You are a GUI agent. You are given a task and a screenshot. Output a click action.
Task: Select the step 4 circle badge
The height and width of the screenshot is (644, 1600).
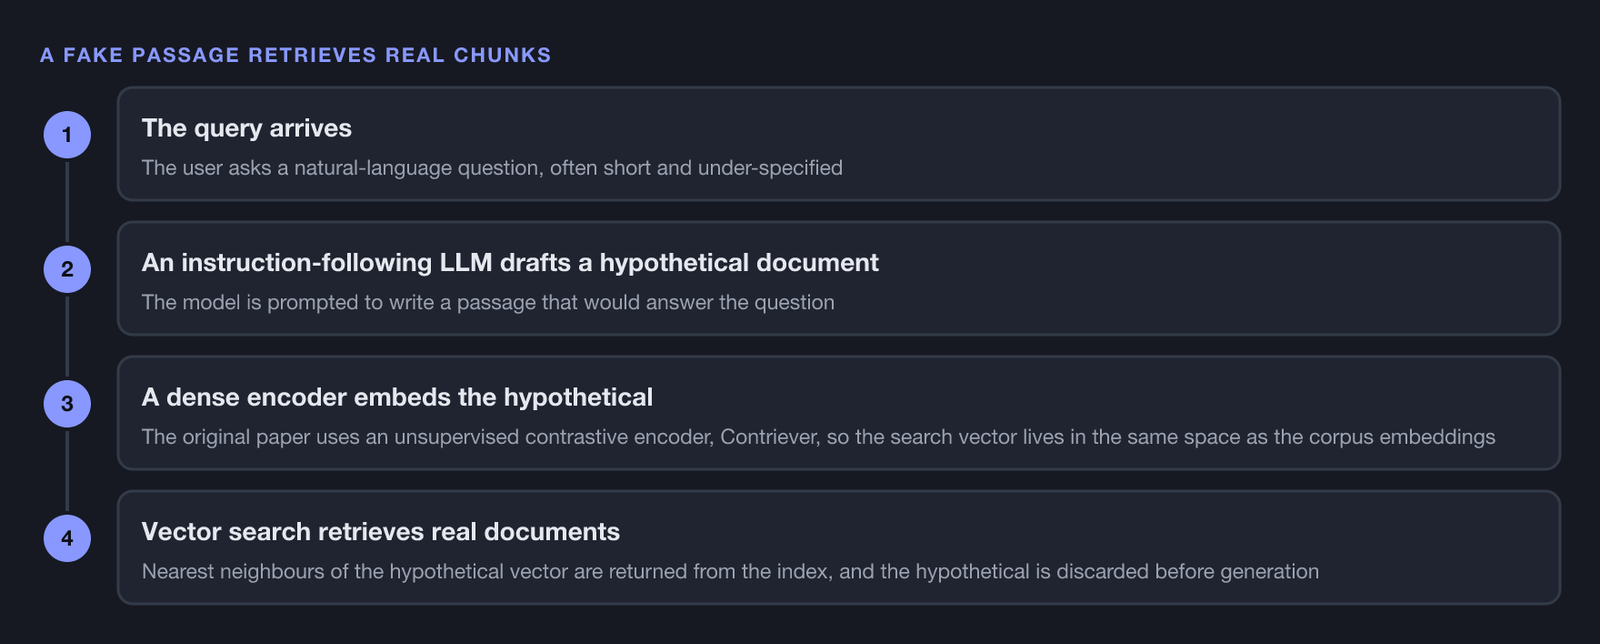pos(67,538)
